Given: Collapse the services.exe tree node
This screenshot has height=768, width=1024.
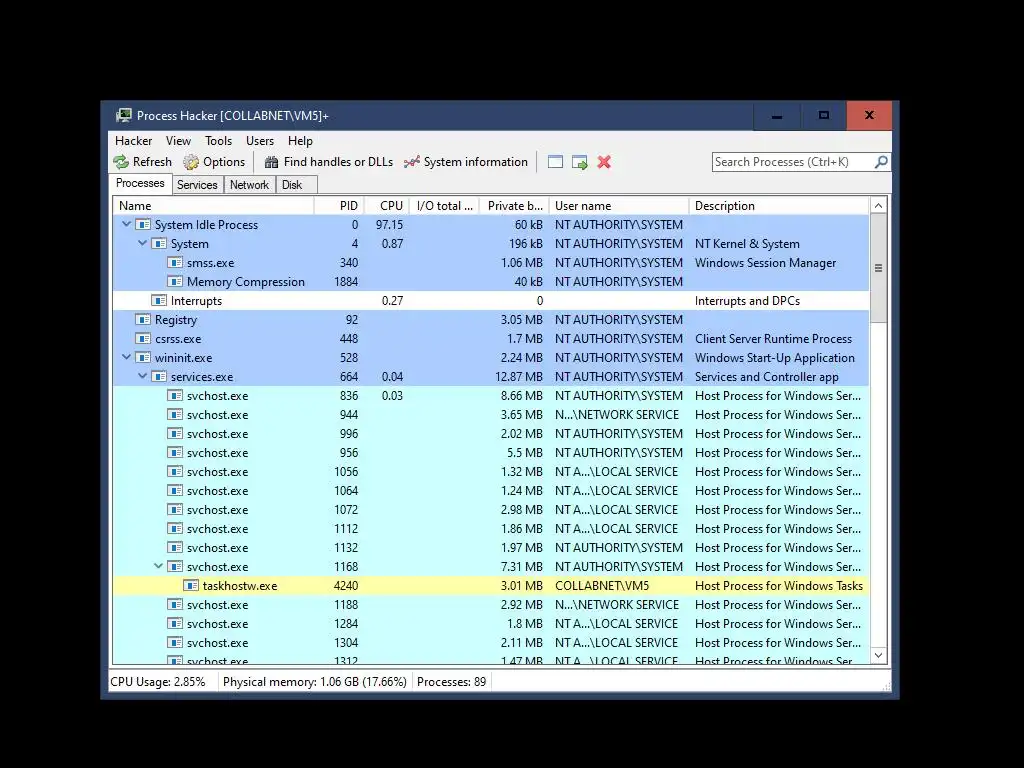Looking at the screenshot, I should coord(142,376).
